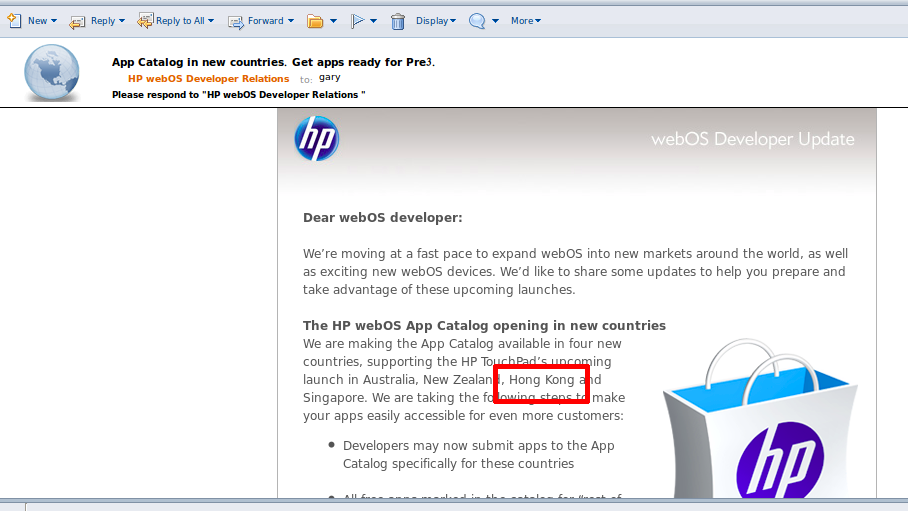Click sender HP webOS Developer Relations

(208, 79)
